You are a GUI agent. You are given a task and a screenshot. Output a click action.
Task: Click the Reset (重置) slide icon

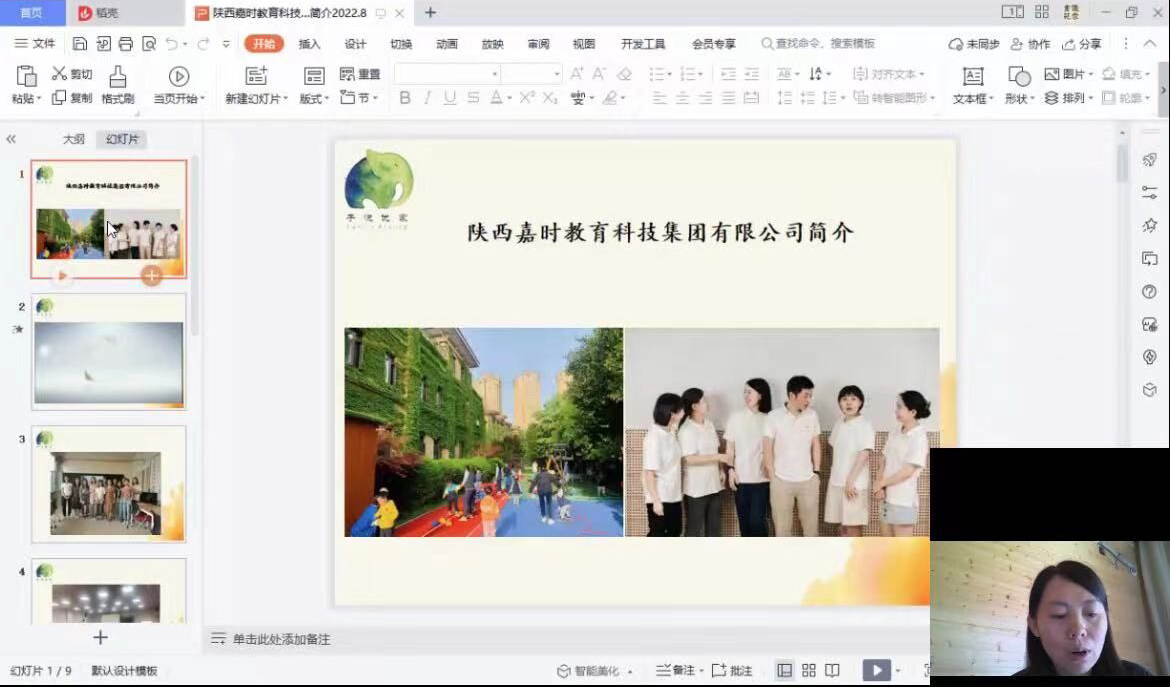click(360, 74)
